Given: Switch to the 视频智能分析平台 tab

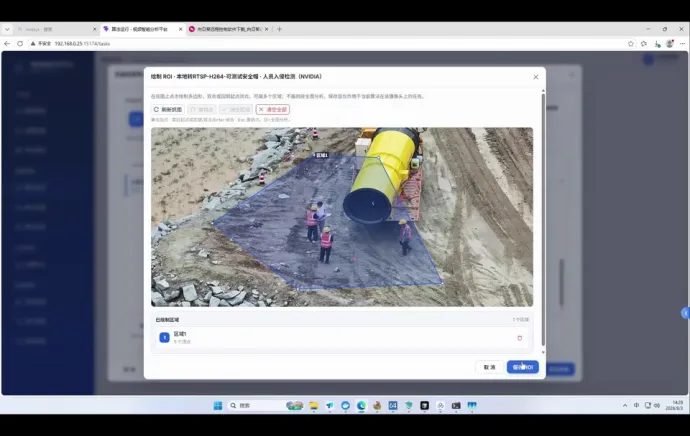Looking at the screenshot, I should point(142,29).
